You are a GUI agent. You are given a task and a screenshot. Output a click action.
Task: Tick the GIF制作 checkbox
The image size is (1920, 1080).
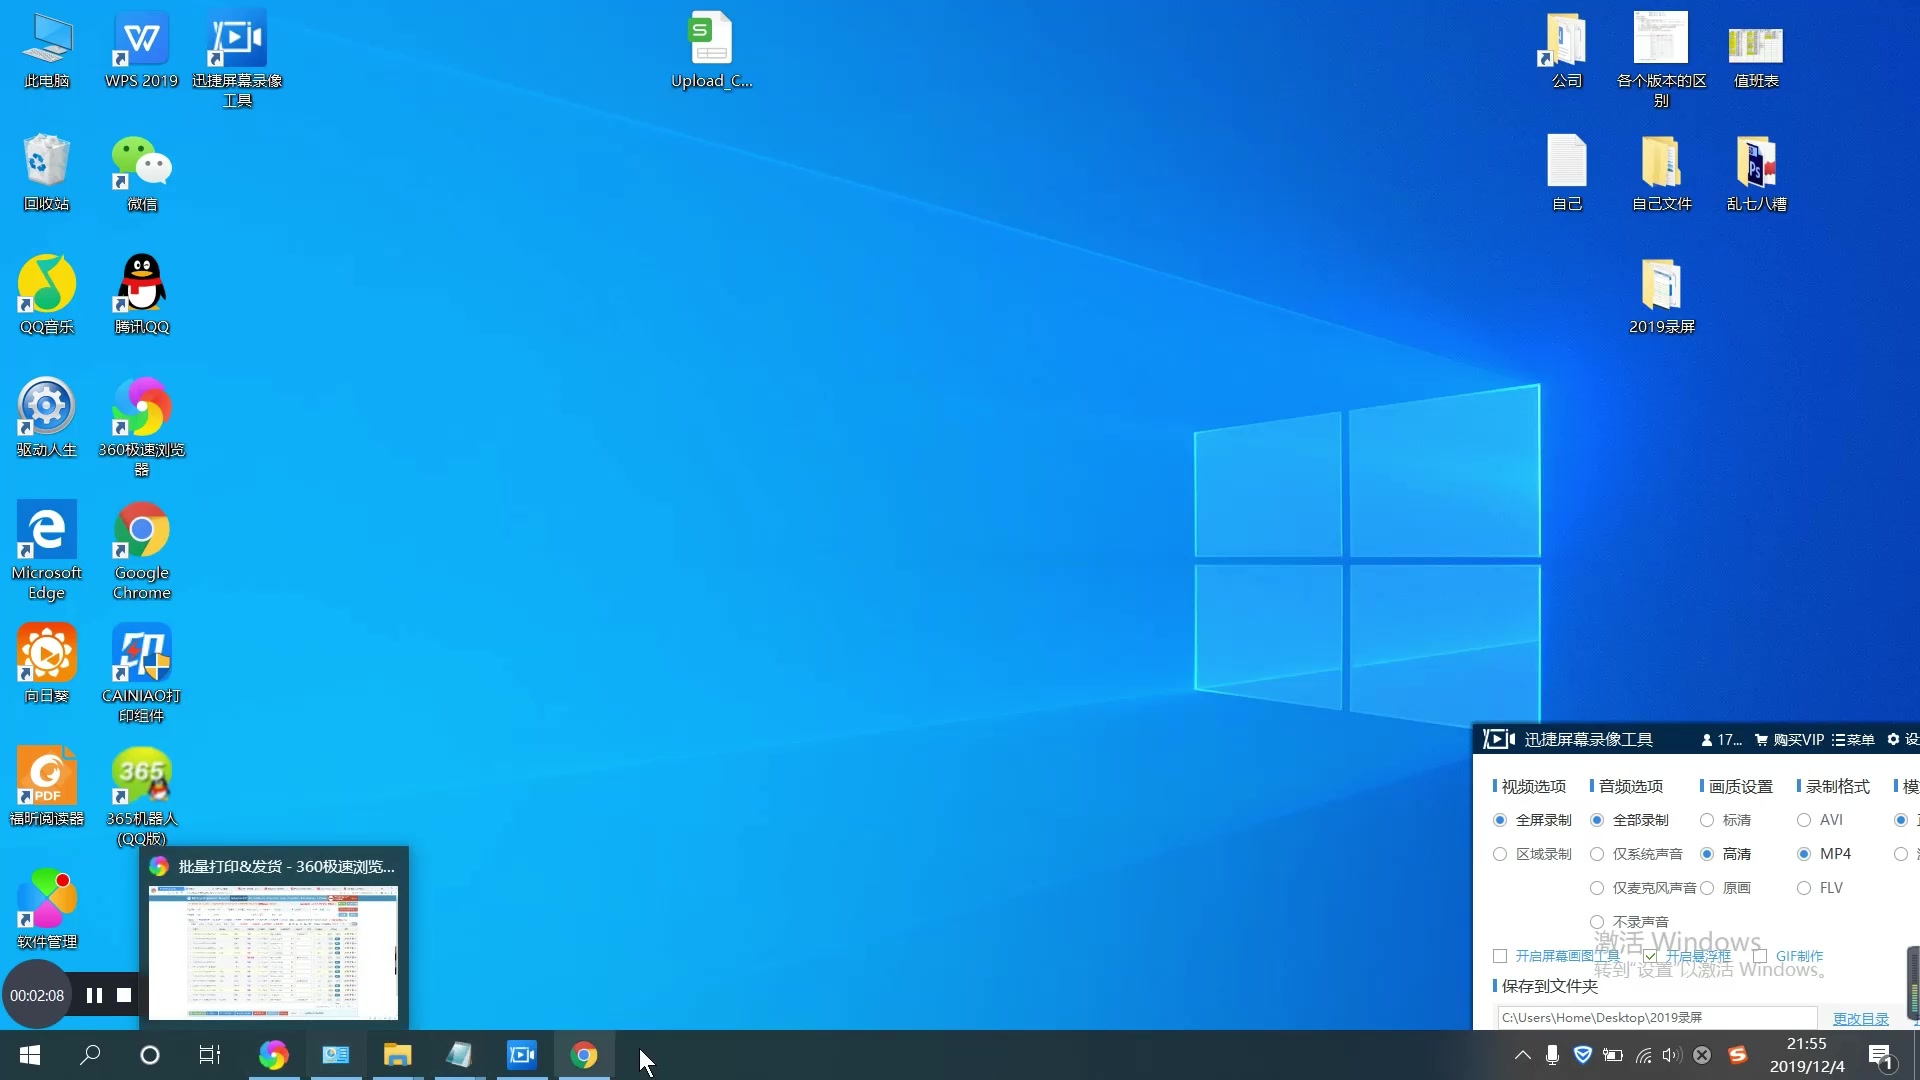point(1760,956)
